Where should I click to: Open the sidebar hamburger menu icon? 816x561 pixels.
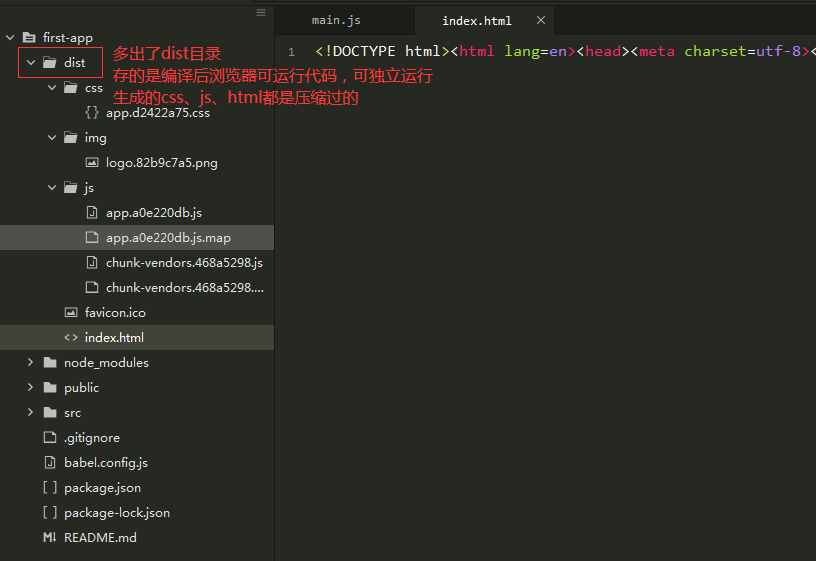(x=261, y=12)
